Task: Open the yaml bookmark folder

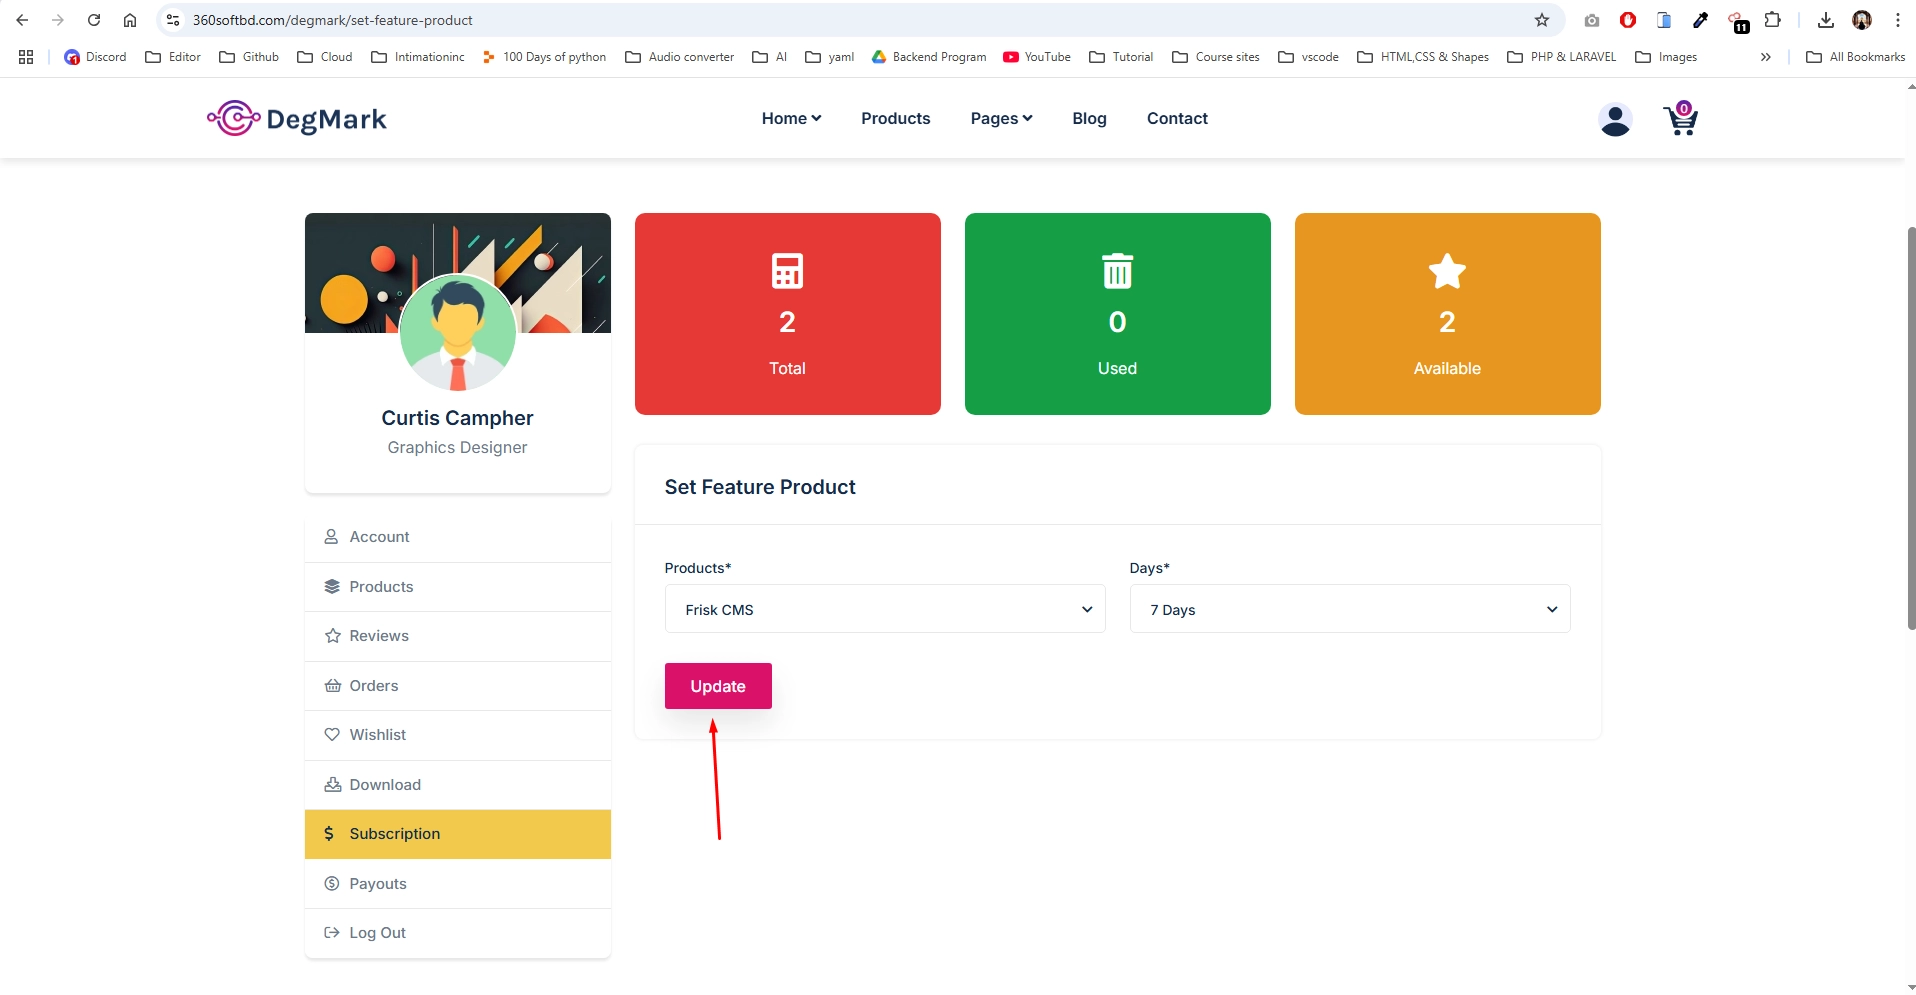Action: 830,57
